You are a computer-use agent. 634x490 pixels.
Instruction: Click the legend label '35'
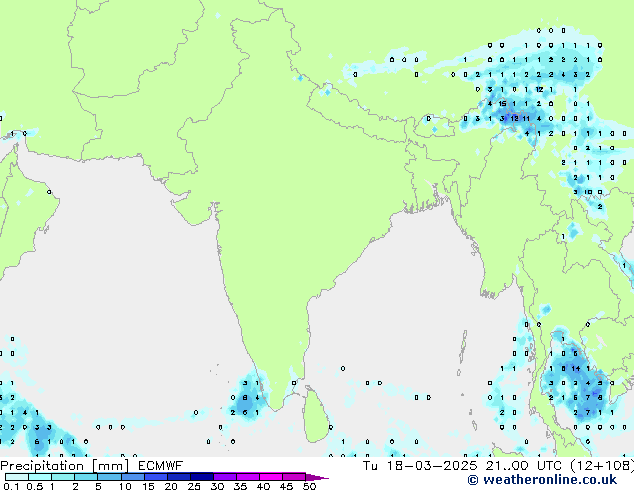pos(240,486)
